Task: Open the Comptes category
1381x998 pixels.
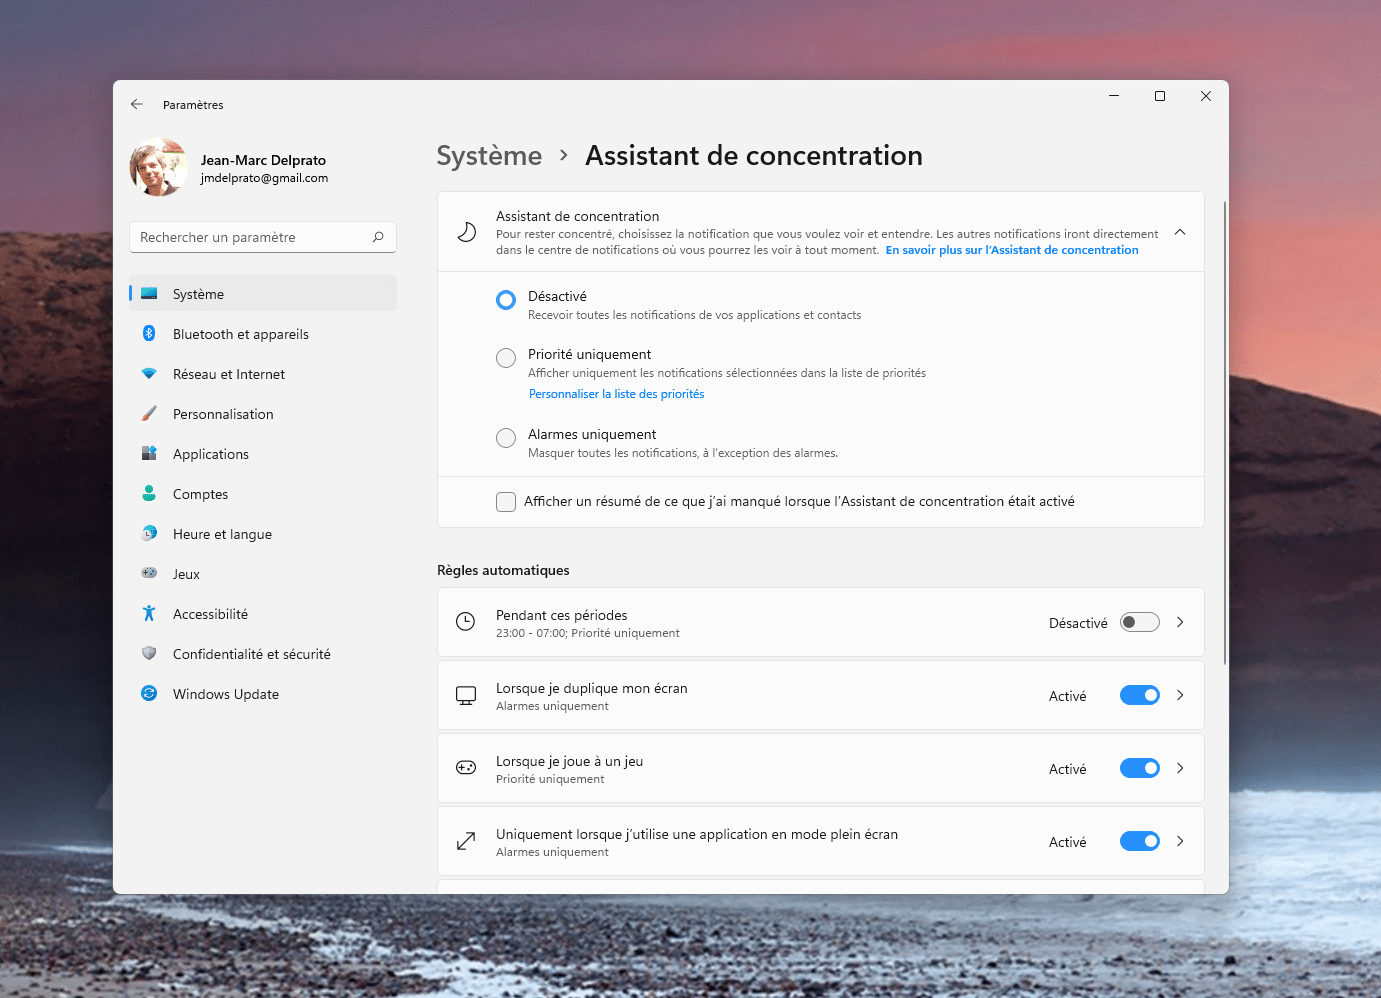Action: click(x=263, y=493)
